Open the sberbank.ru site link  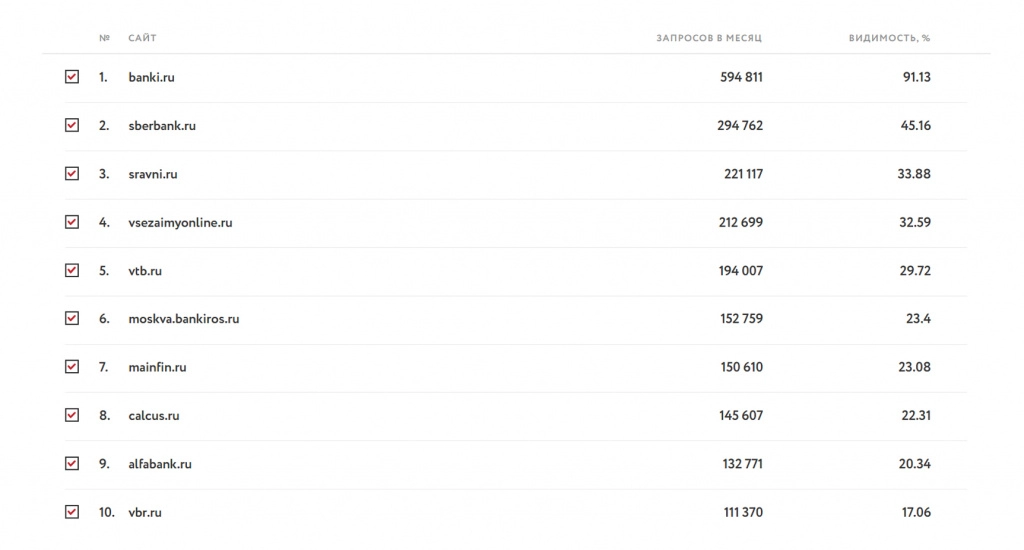[x=162, y=125]
